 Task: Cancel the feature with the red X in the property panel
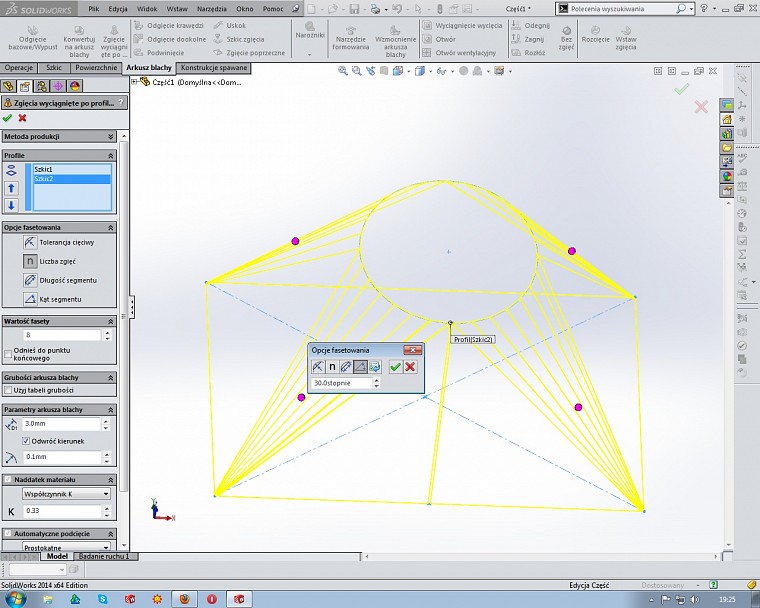click(22, 118)
